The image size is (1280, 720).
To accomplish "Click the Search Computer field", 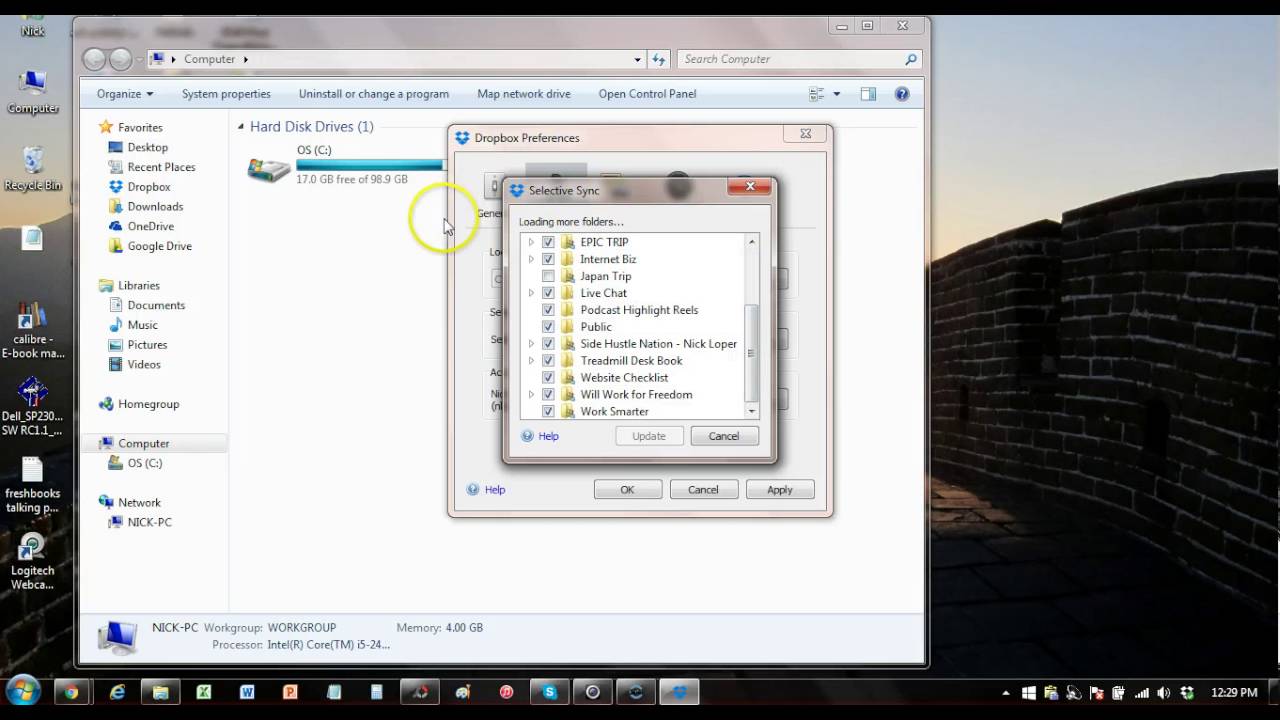I will coord(799,59).
